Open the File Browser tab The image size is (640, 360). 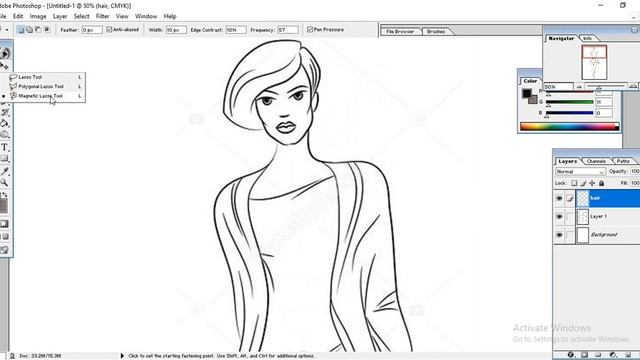(x=400, y=31)
